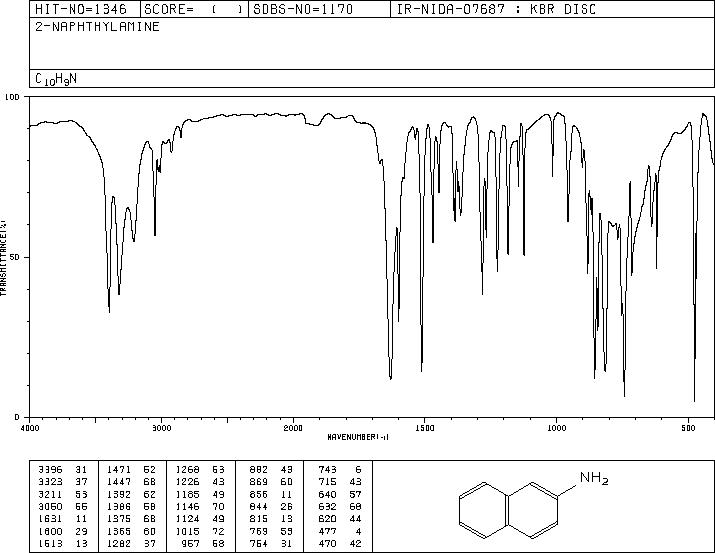Click the 1268 wavenumber in peak table

point(187,470)
